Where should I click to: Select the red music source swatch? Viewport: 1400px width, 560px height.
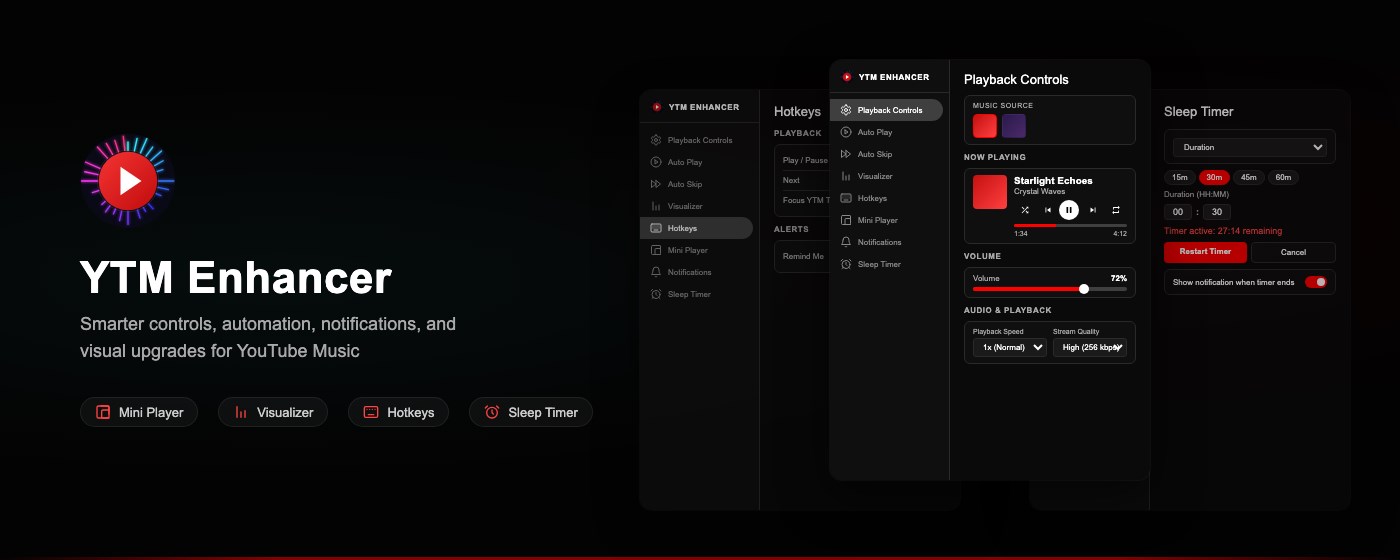(985, 126)
